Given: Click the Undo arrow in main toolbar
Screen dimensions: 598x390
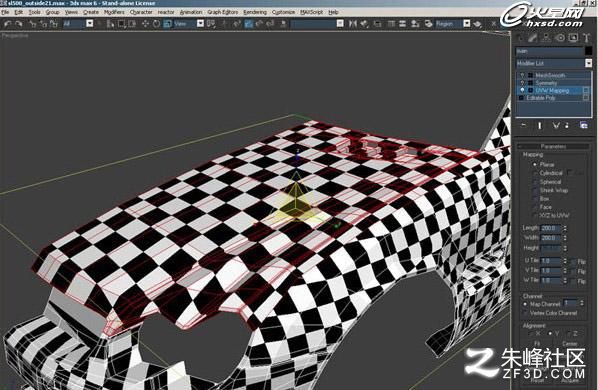Looking at the screenshot, I should pos(8,24).
